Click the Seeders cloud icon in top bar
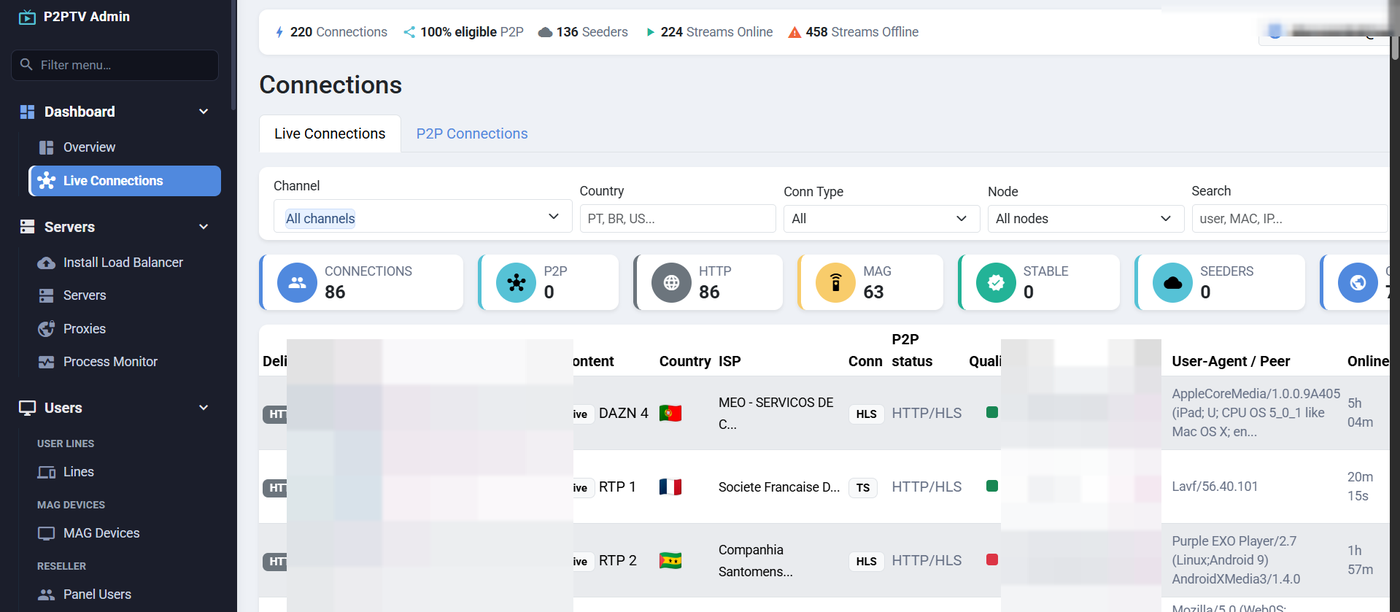Screen dimensions: 1400x612 (x=545, y=32)
